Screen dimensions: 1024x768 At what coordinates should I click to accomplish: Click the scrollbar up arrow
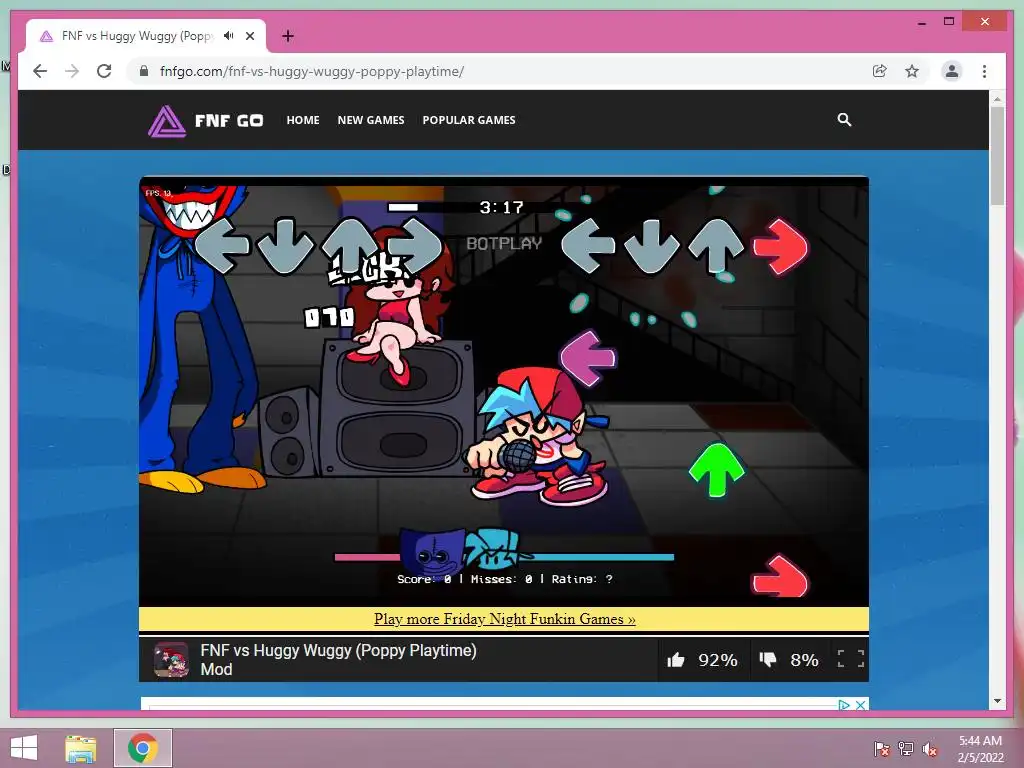(997, 99)
